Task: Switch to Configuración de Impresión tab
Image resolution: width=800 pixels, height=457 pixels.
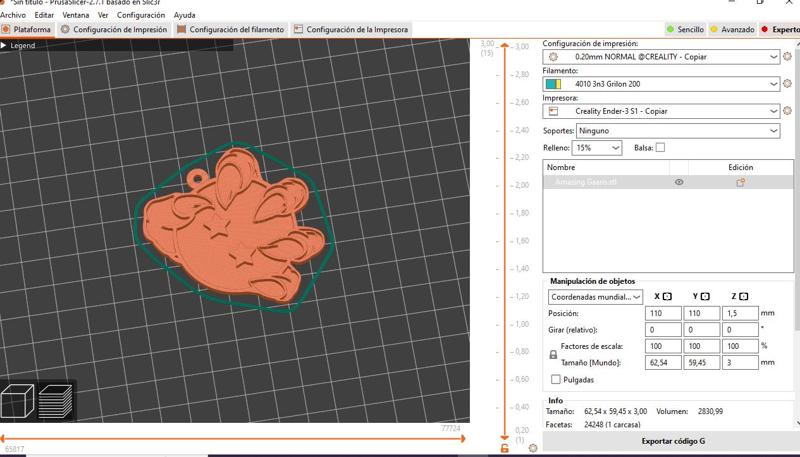Action: pos(114,30)
